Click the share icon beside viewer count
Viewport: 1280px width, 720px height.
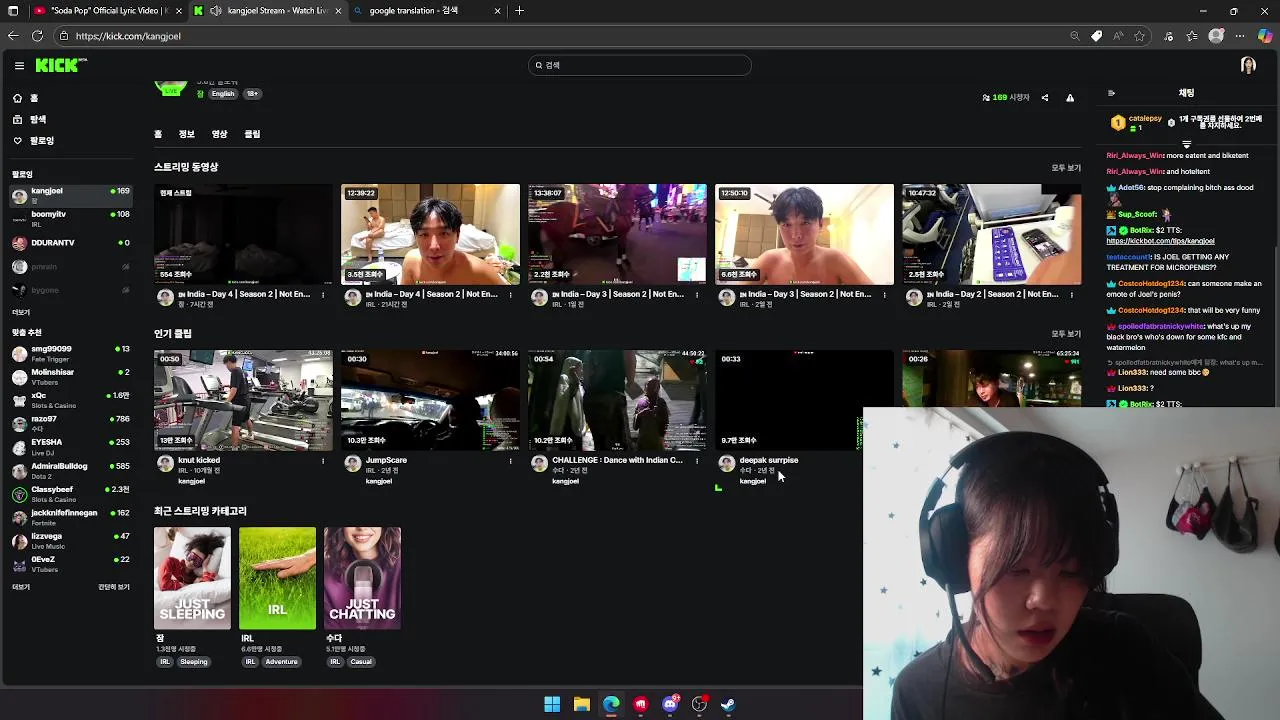tap(1045, 98)
